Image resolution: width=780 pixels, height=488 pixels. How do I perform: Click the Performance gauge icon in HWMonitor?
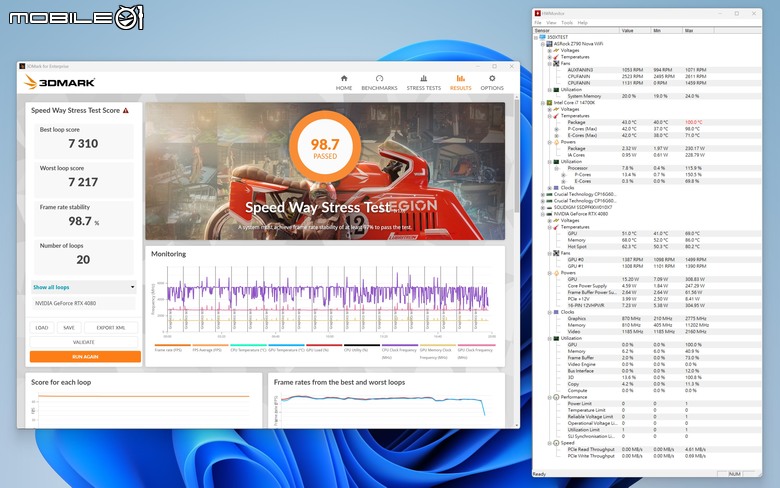[556, 397]
